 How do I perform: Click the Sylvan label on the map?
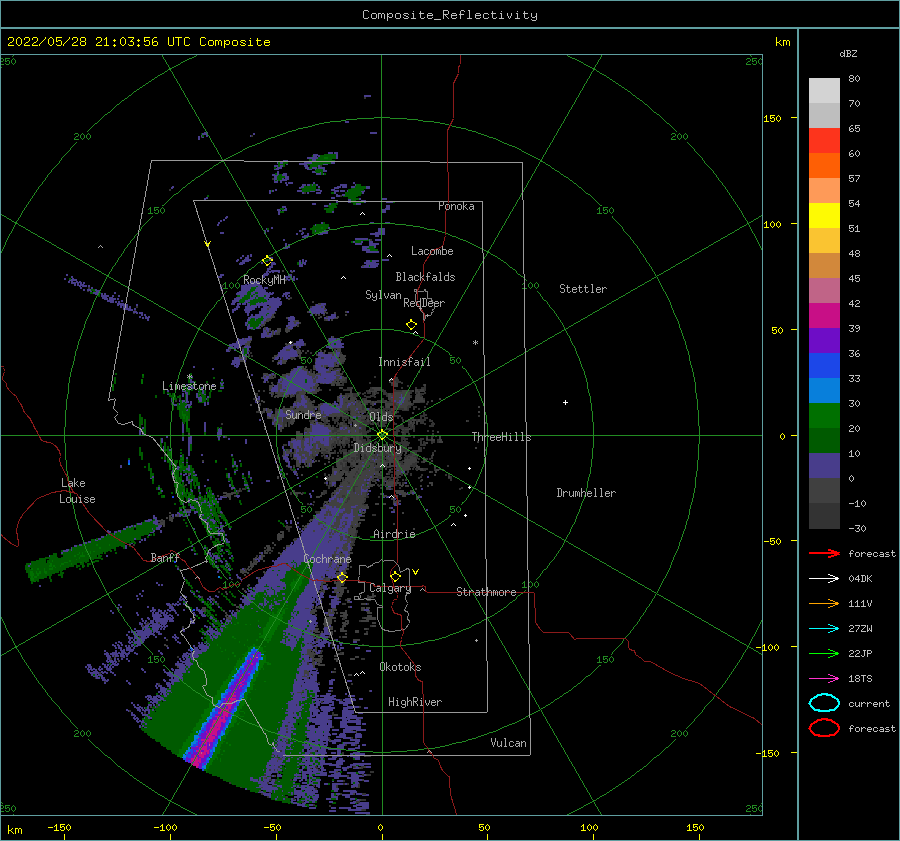(383, 295)
